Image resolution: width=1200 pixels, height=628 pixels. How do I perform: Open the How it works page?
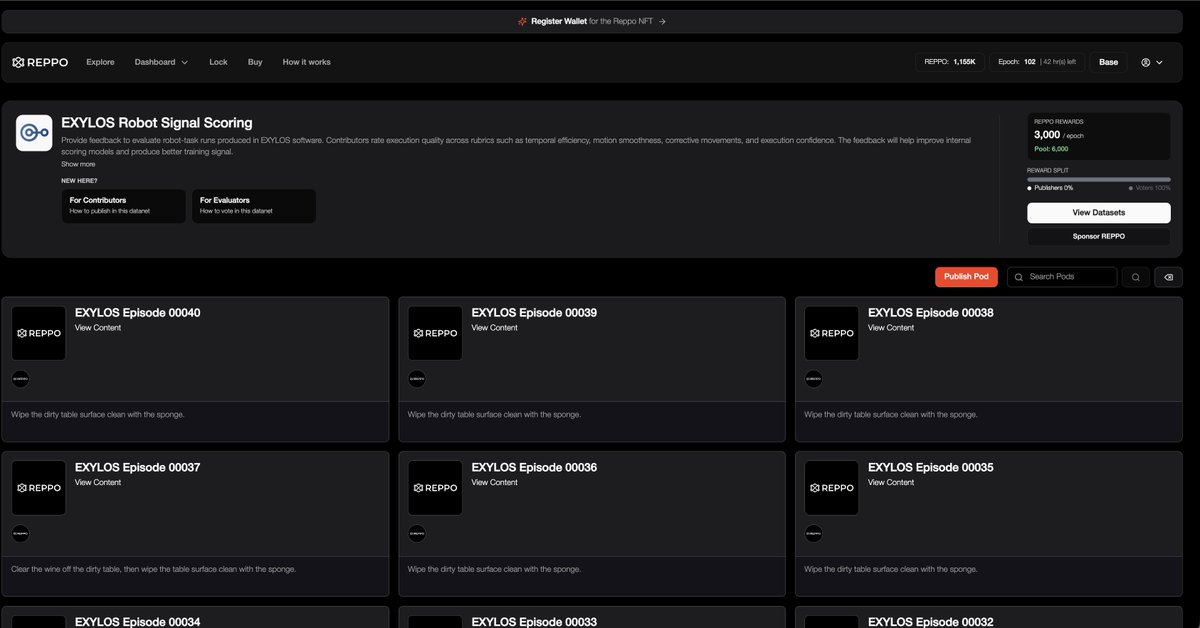pos(306,62)
